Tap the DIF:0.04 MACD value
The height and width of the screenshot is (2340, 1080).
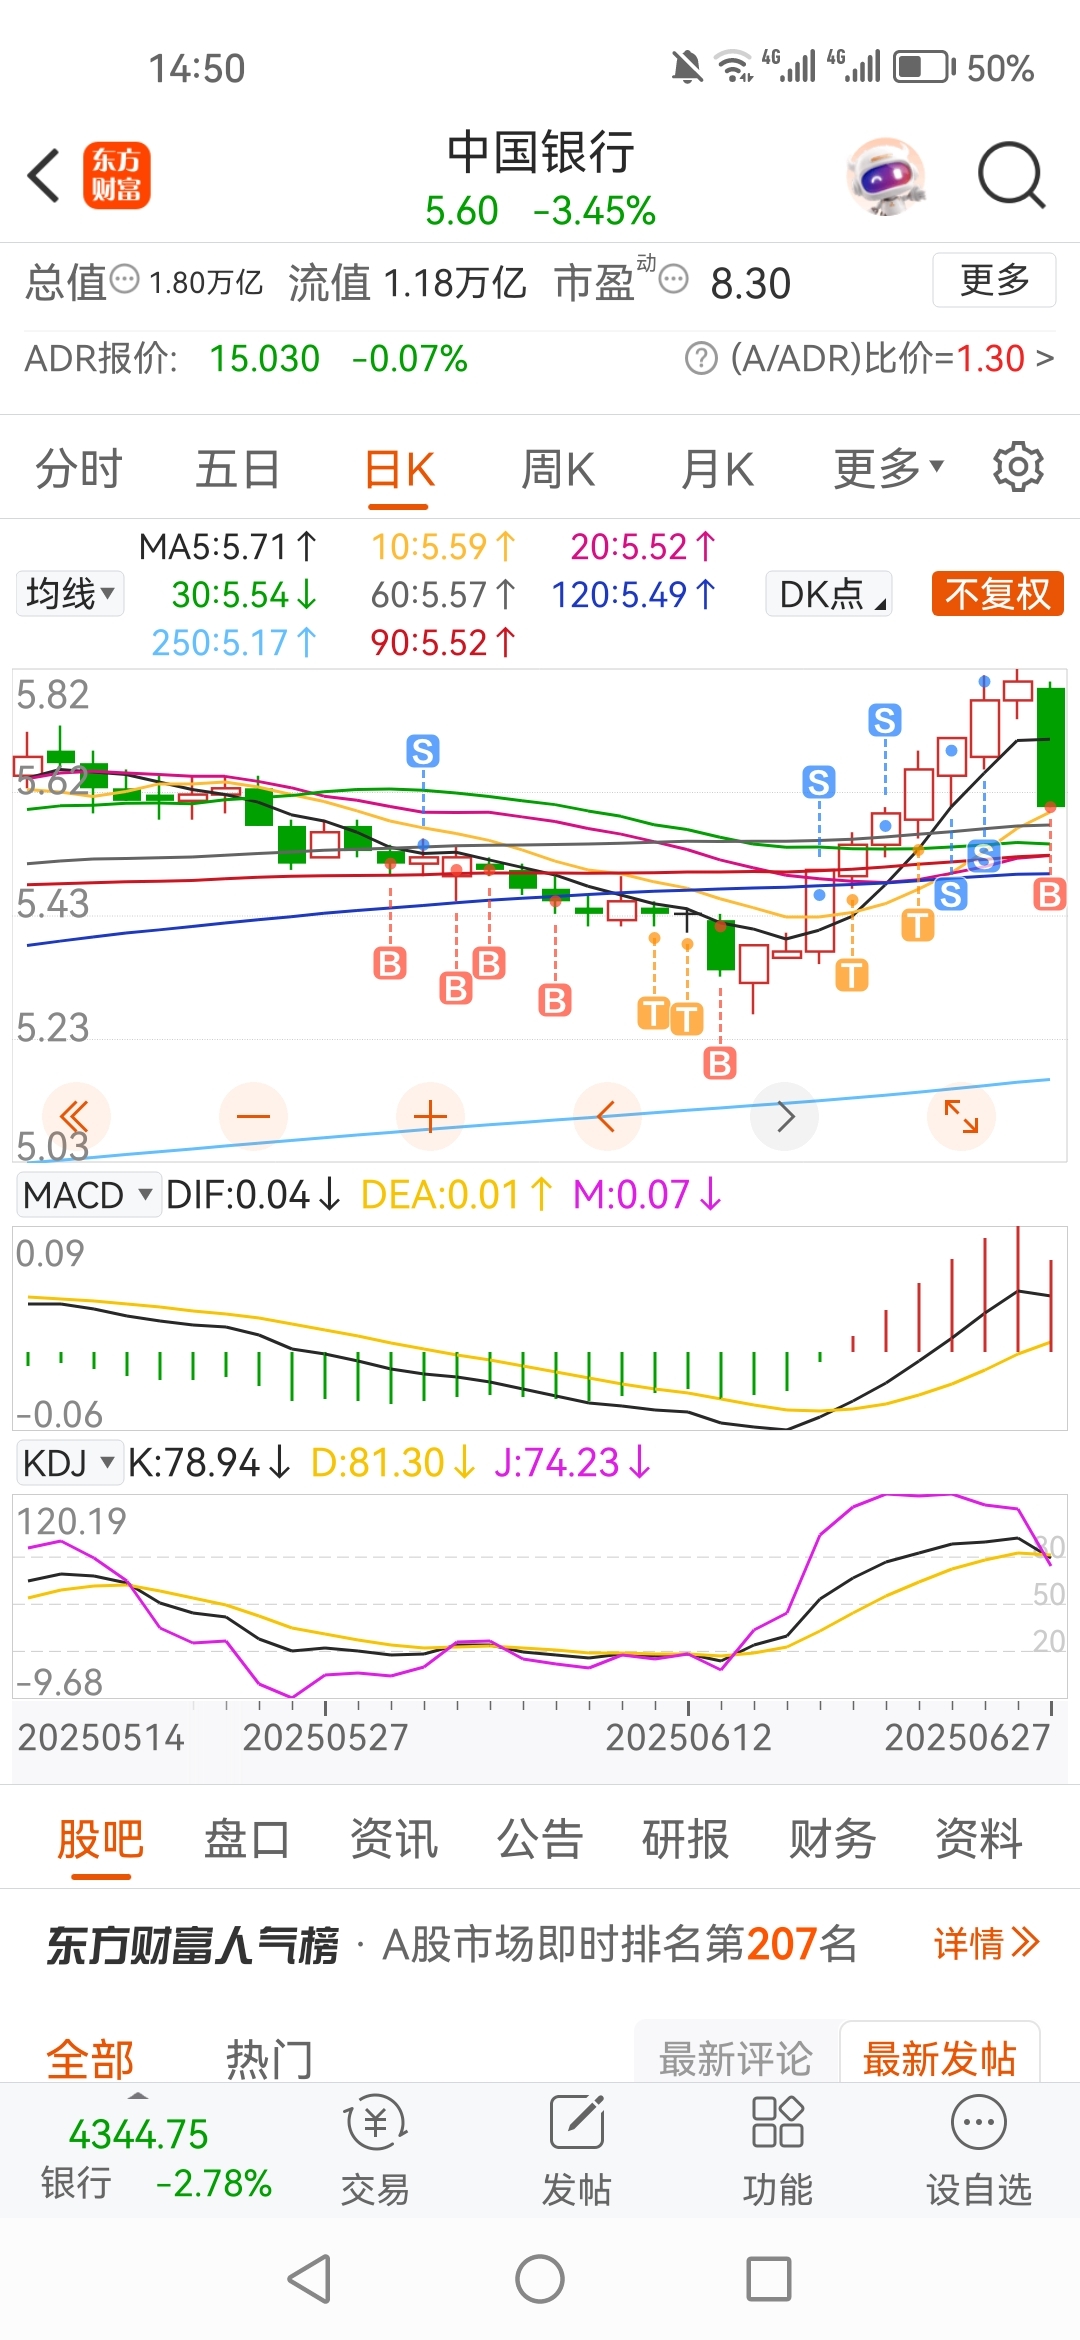253,1195
